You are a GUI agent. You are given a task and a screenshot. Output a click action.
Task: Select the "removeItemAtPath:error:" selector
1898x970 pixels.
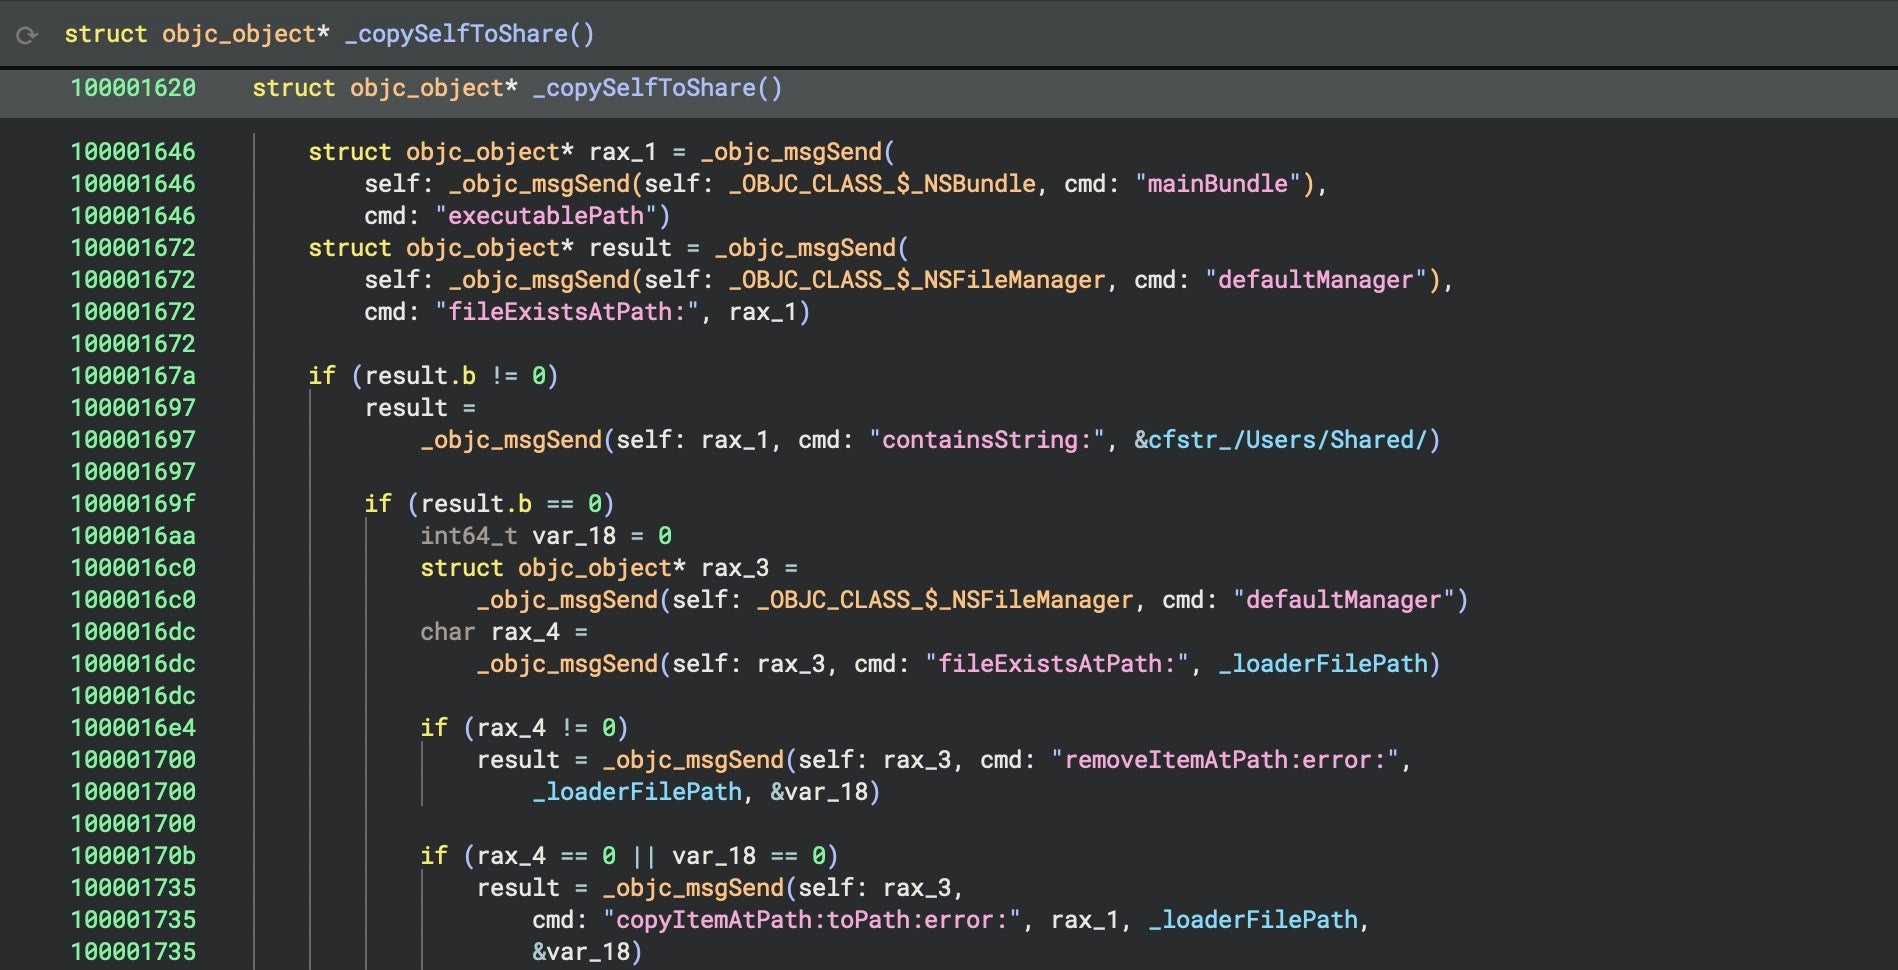pos(1224,760)
